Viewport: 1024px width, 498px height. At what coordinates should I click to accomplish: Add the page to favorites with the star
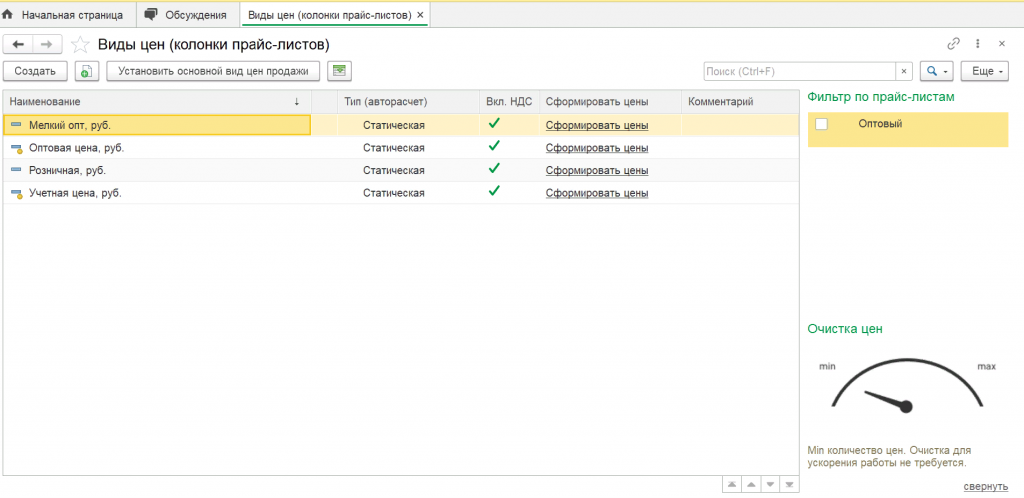coord(80,44)
